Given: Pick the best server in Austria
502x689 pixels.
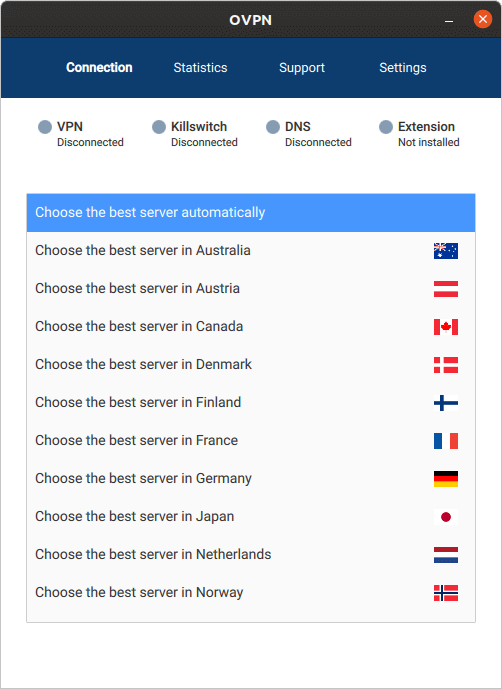Looking at the screenshot, I should coord(251,289).
